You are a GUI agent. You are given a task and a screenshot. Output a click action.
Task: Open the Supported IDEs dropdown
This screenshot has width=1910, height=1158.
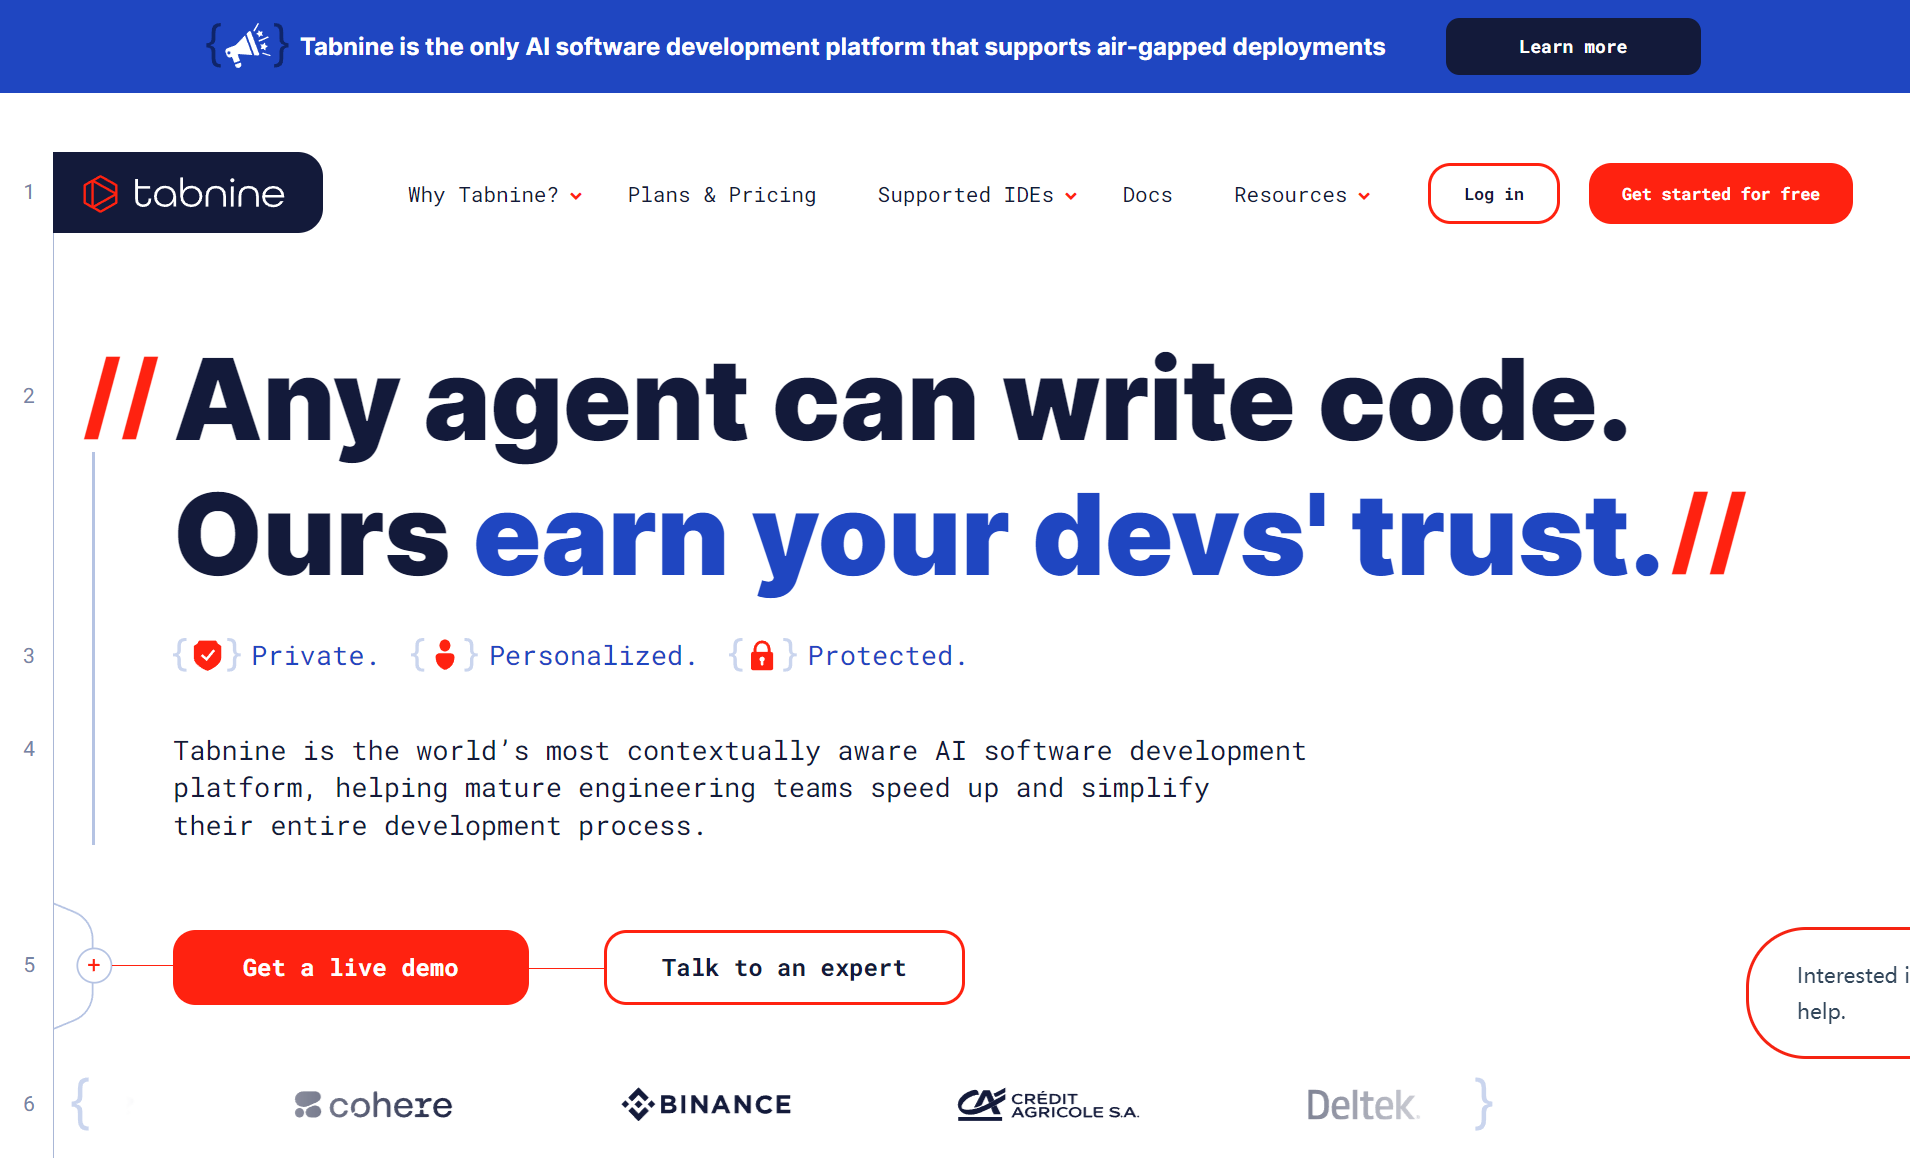coord(976,195)
